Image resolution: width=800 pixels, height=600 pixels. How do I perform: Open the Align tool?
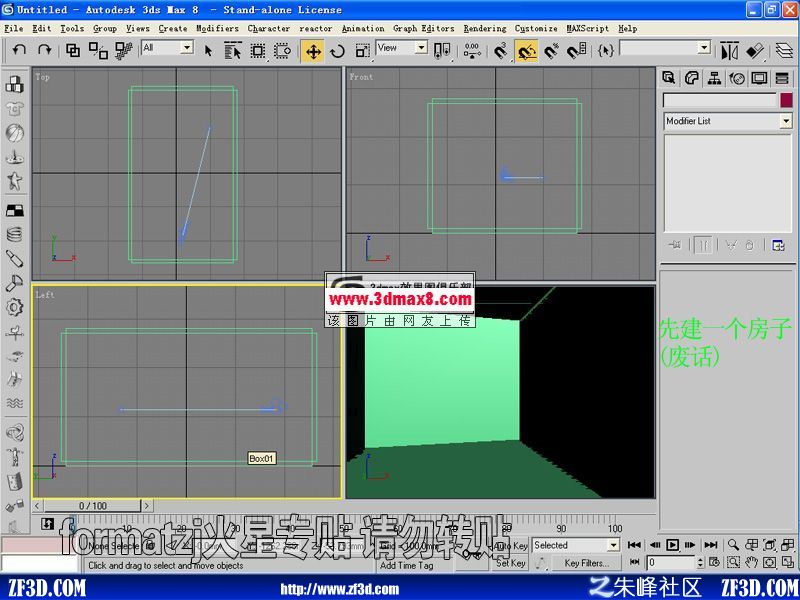click(x=755, y=51)
